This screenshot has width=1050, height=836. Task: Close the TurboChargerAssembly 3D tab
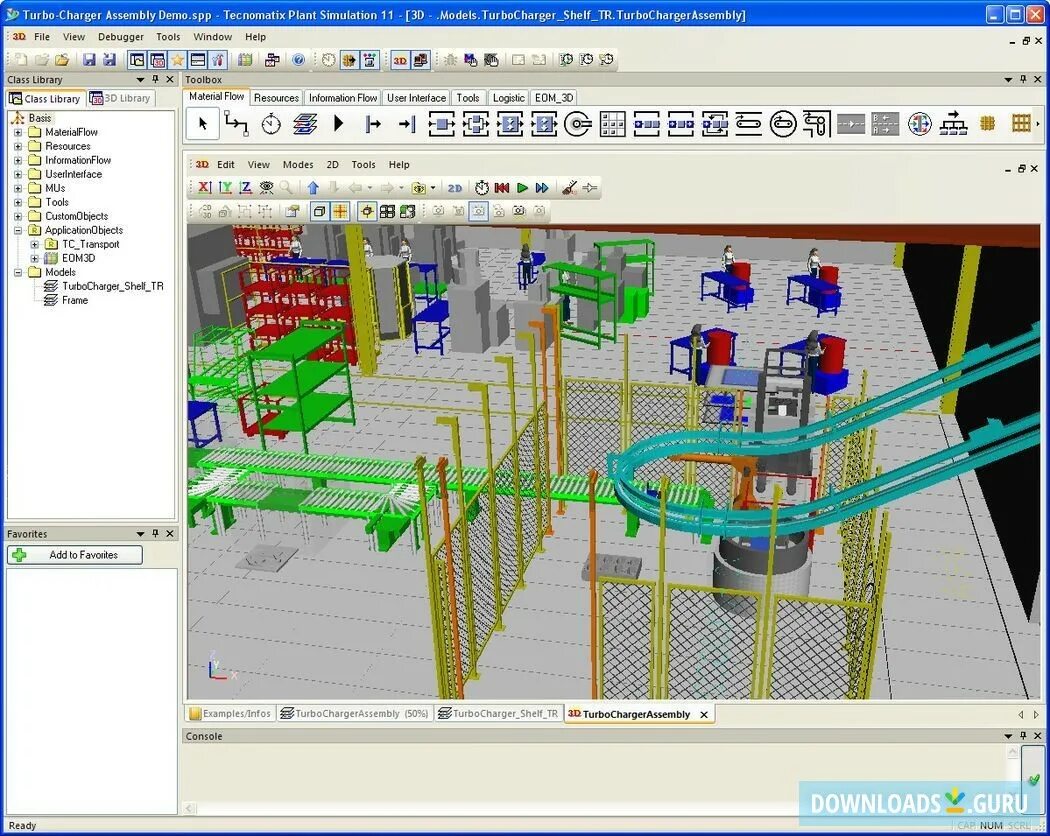704,715
